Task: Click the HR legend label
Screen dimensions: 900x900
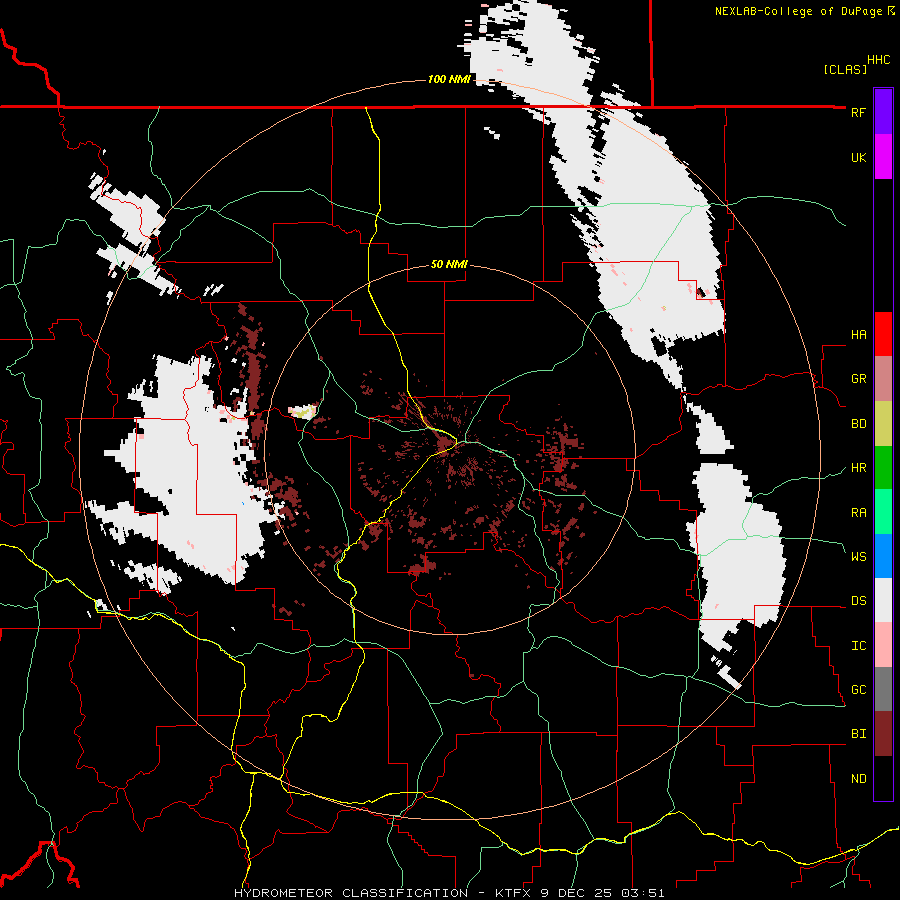Action: click(x=858, y=468)
